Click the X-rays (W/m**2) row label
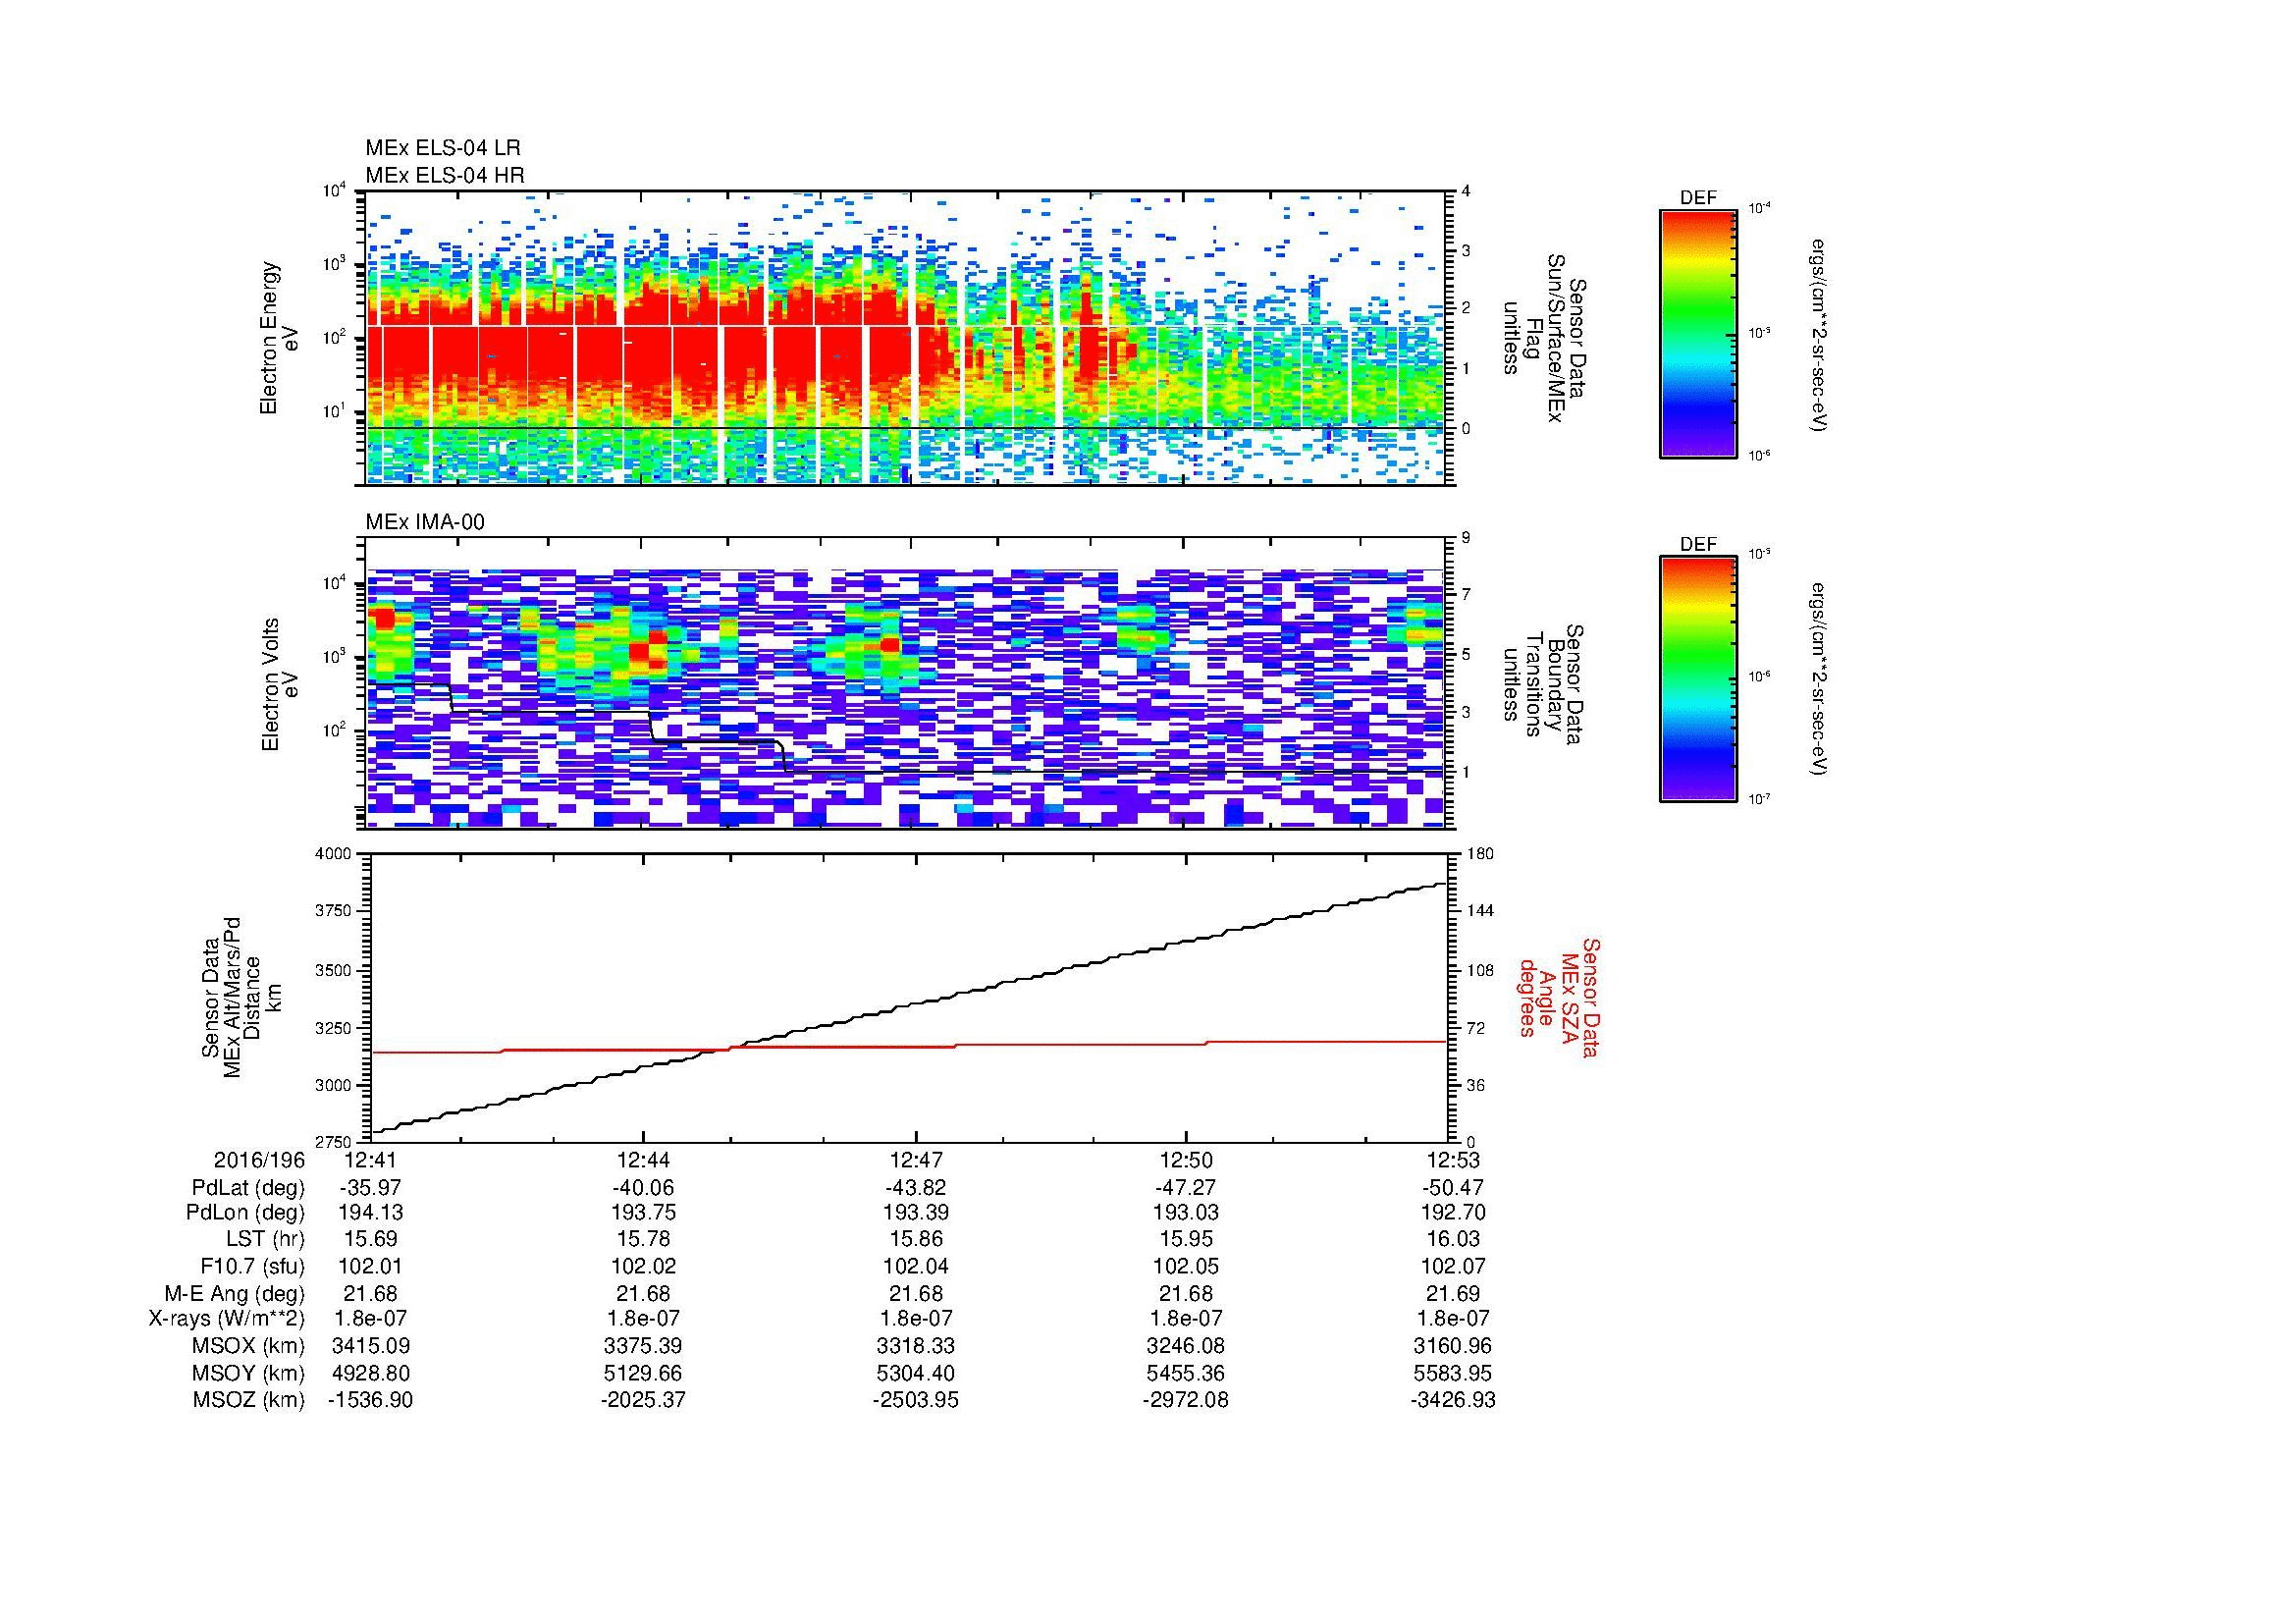 226,1319
